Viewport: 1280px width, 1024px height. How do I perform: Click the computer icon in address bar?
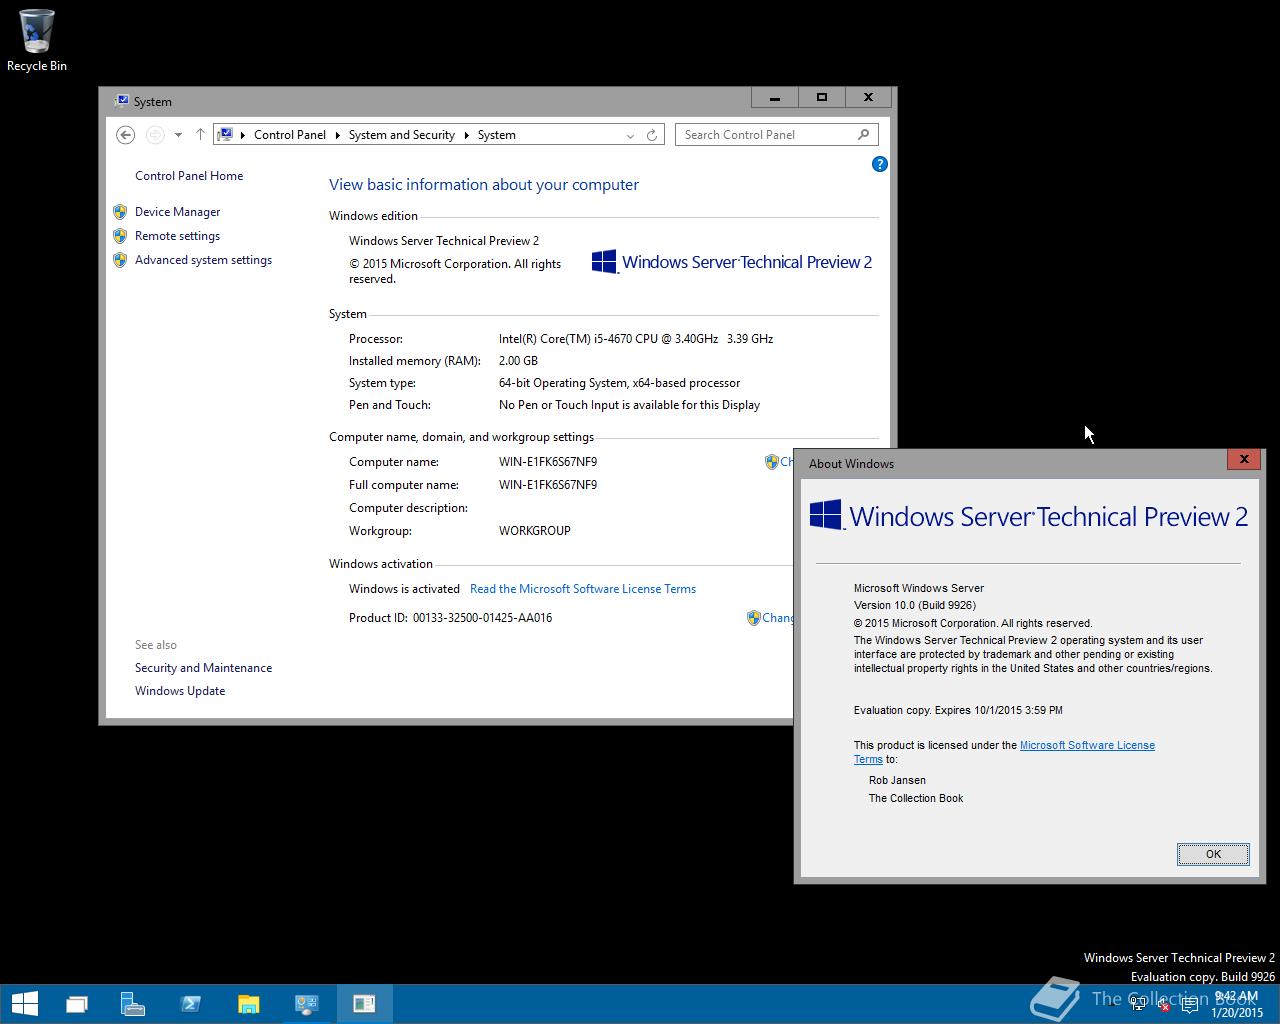click(x=226, y=134)
